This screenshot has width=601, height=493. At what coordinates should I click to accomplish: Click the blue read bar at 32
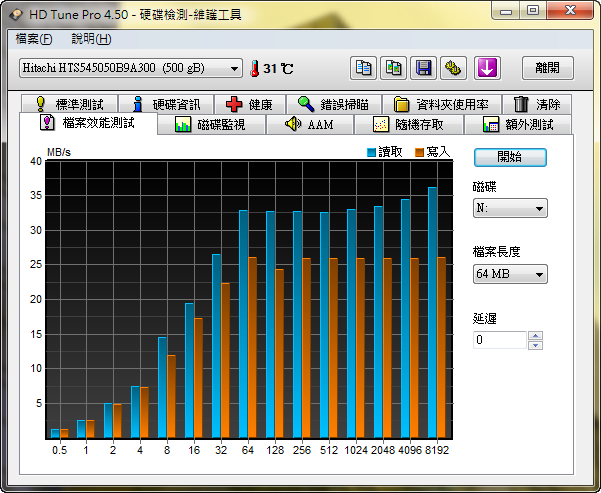[x=217, y=346]
